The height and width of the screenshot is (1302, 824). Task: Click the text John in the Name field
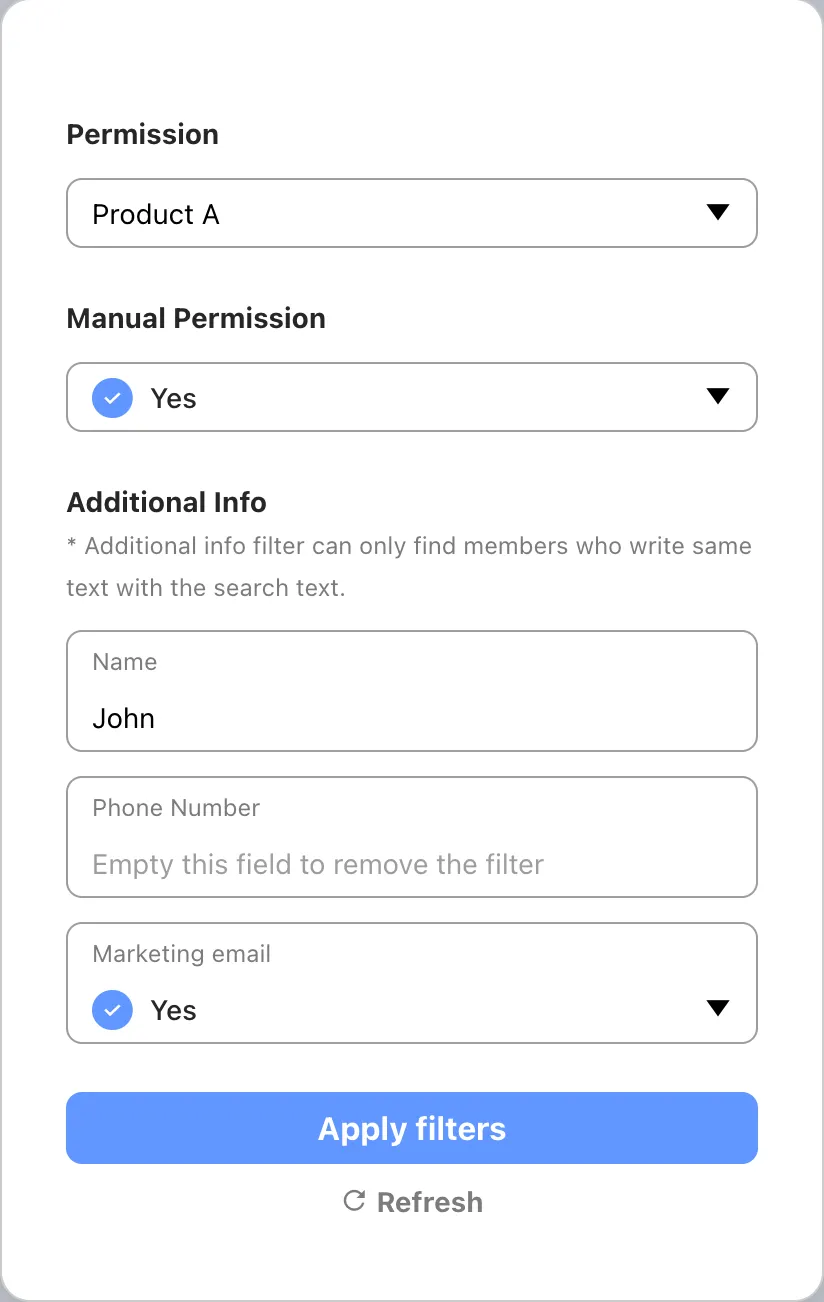pyautogui.click(x=124, y=718)
